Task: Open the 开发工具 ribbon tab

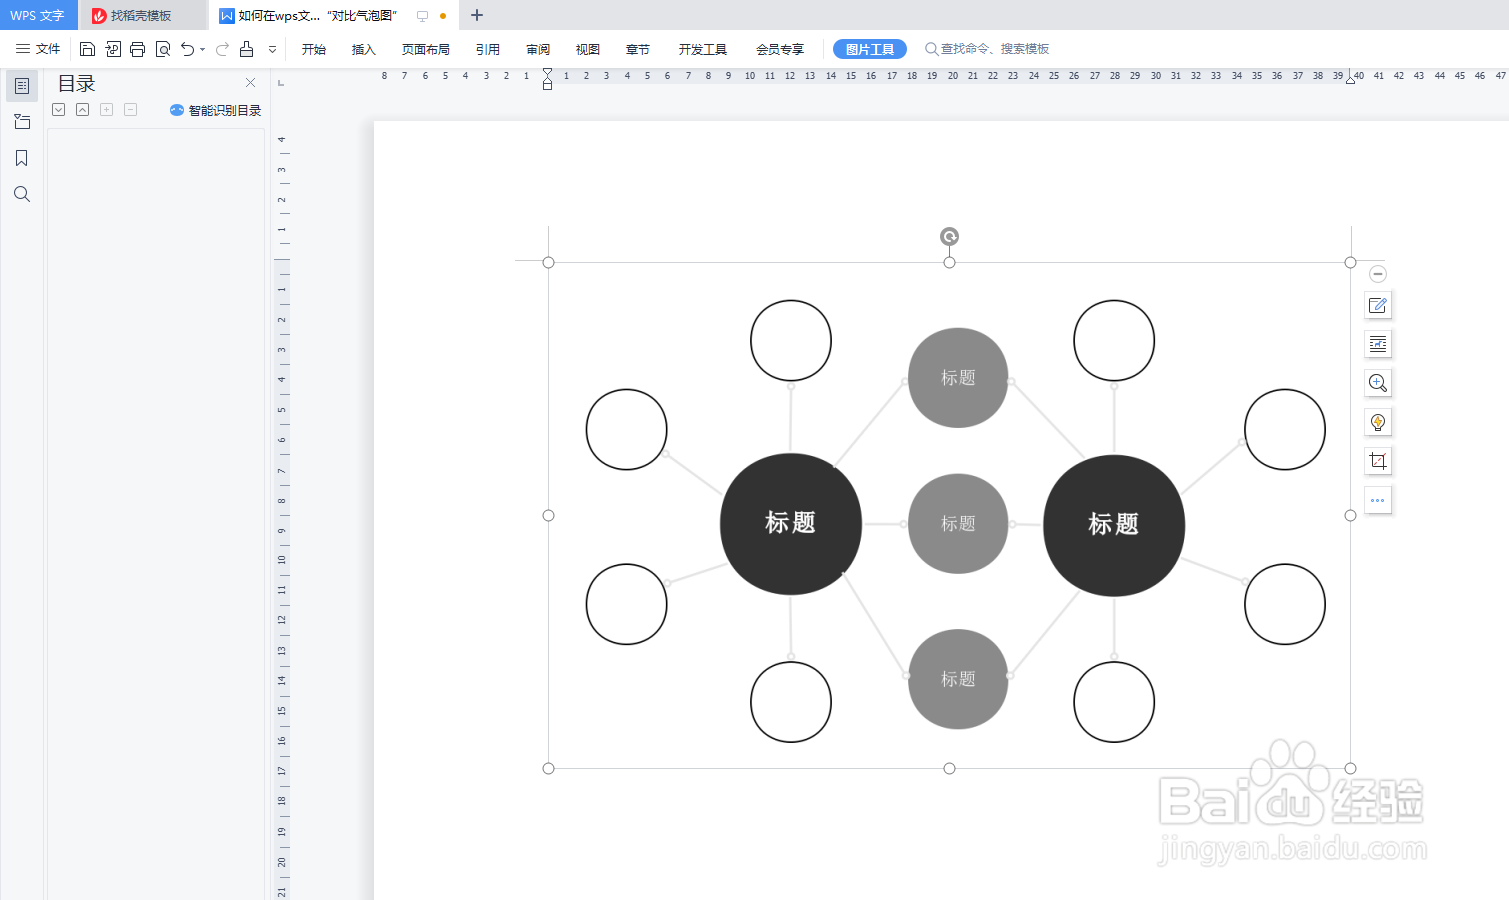Action: coord(703,49)
